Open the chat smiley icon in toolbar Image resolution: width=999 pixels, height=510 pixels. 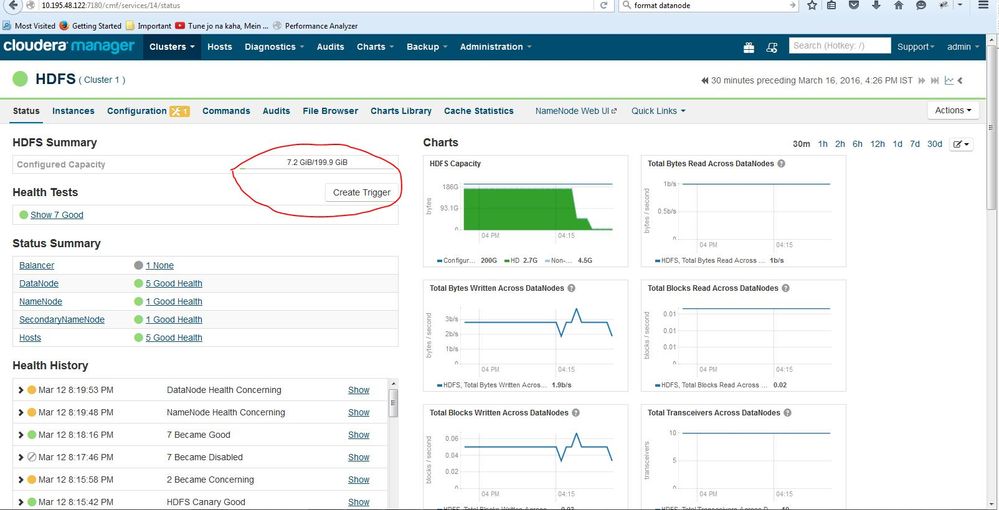pos(921,5)
